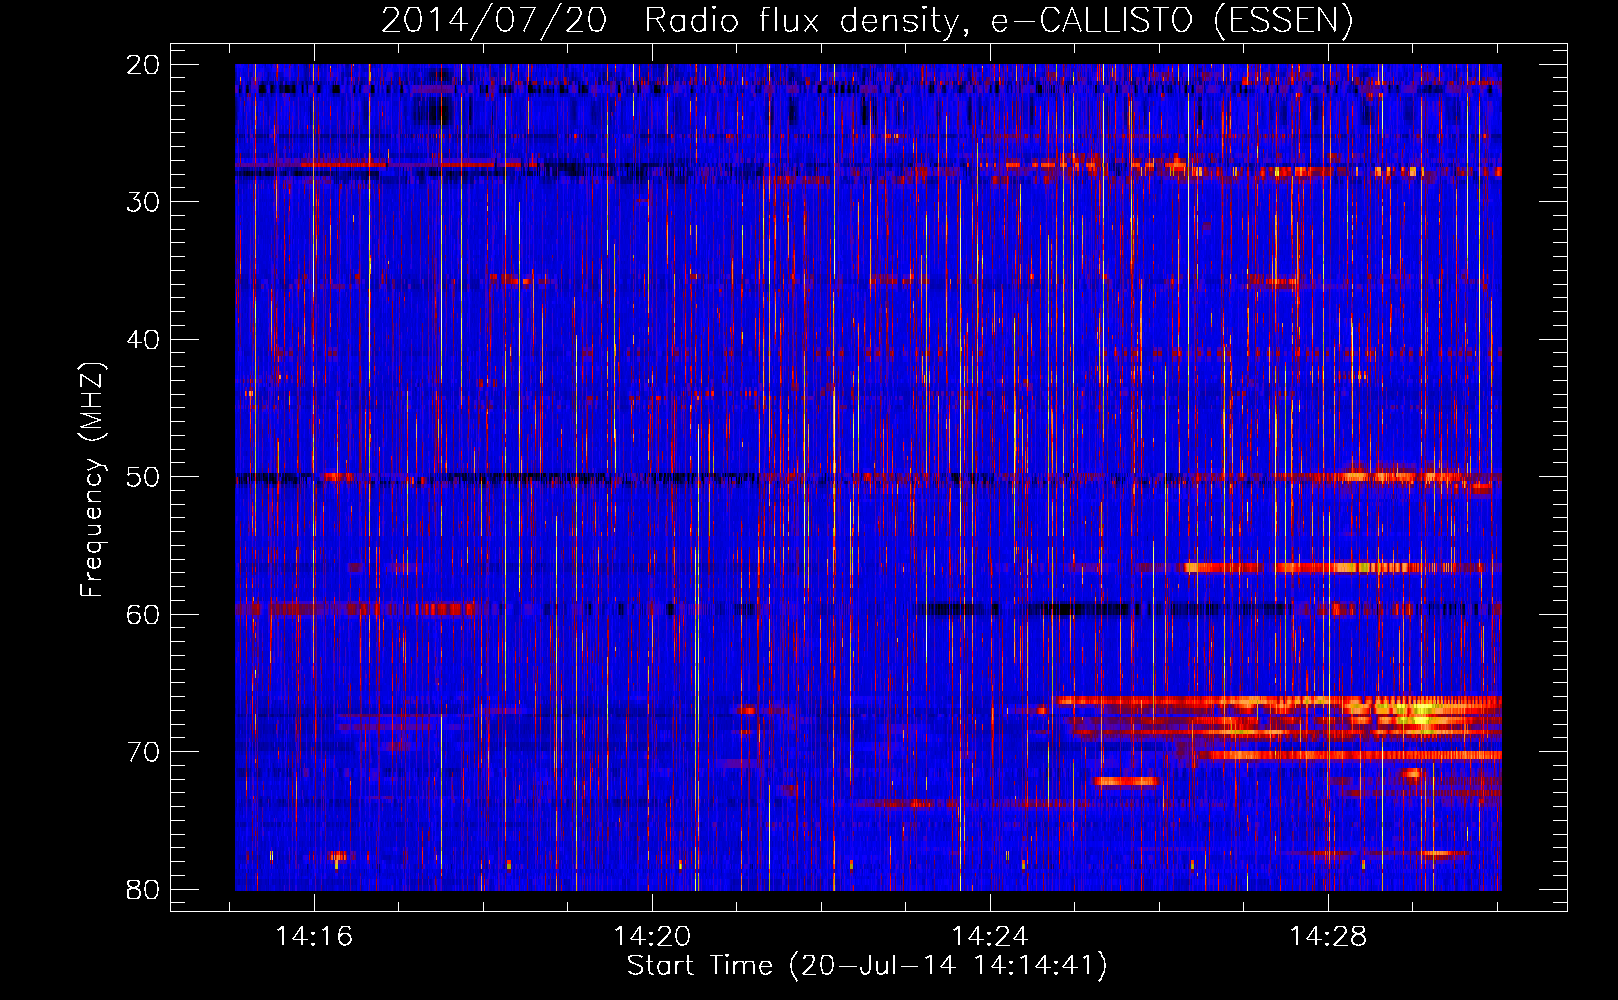Click the '14:20' time tick label
The width and height of the screenshot is (1618, 1000).
pos(652,937)
